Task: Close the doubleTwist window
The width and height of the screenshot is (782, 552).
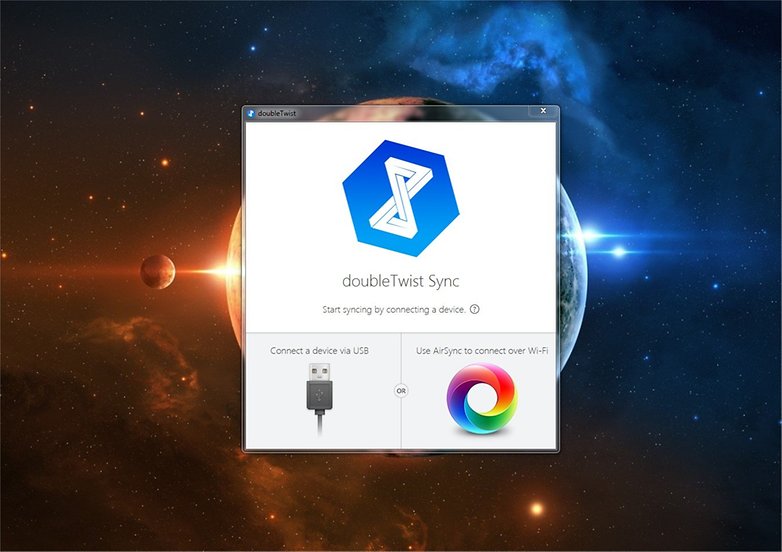Action: click(x=543, y=111)
